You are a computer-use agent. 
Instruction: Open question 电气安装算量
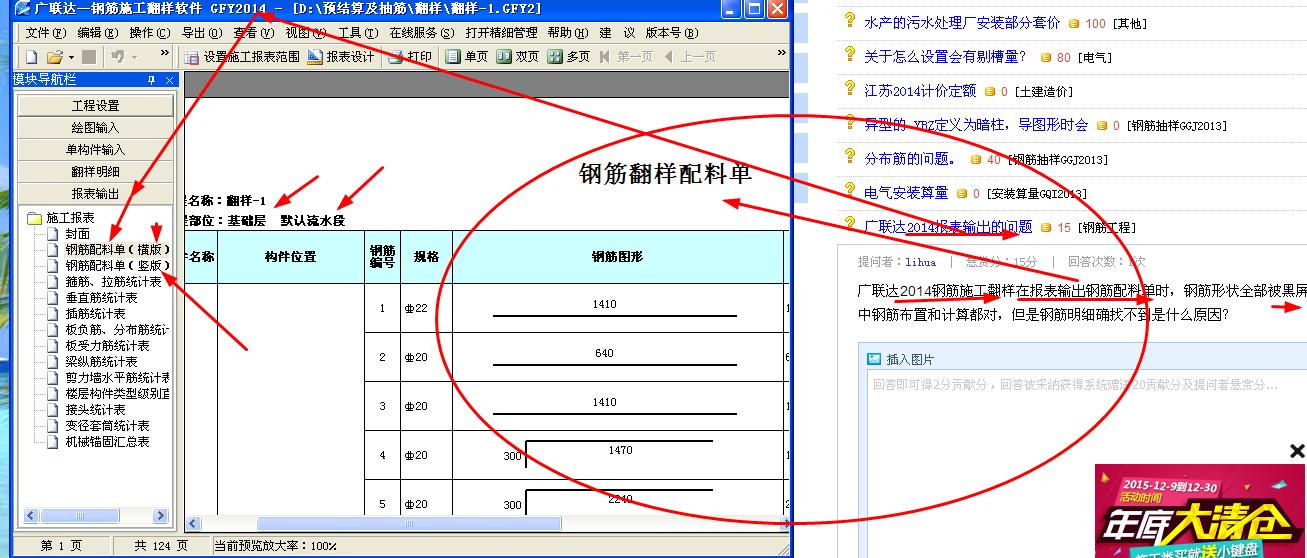[906, 192]
